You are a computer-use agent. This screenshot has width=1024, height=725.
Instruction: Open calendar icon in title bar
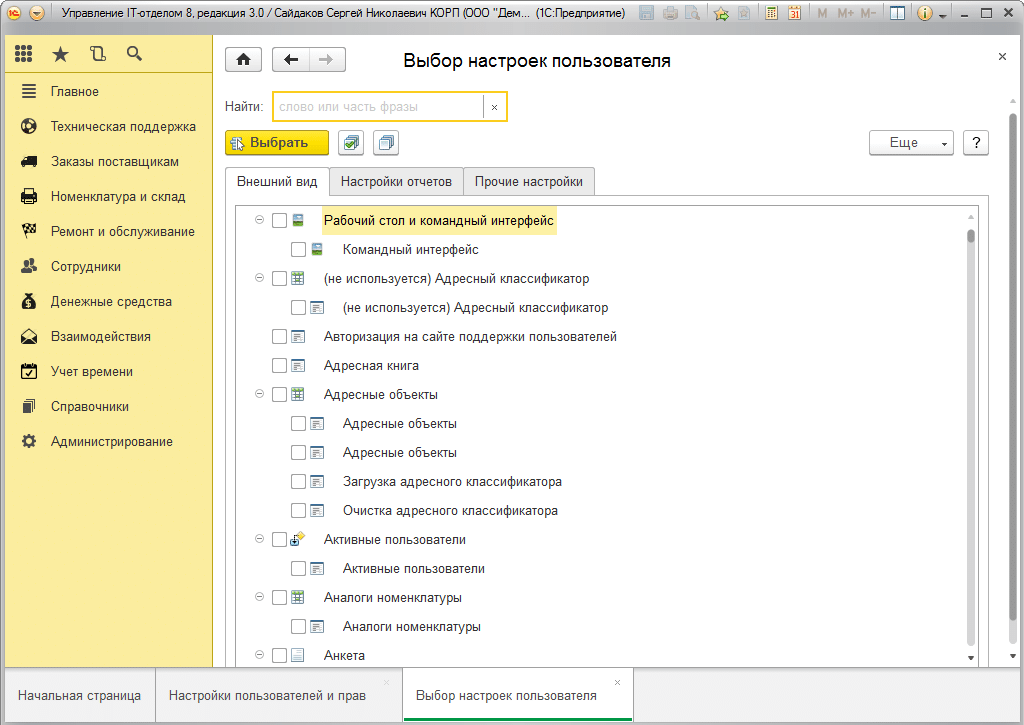(794, 13)
